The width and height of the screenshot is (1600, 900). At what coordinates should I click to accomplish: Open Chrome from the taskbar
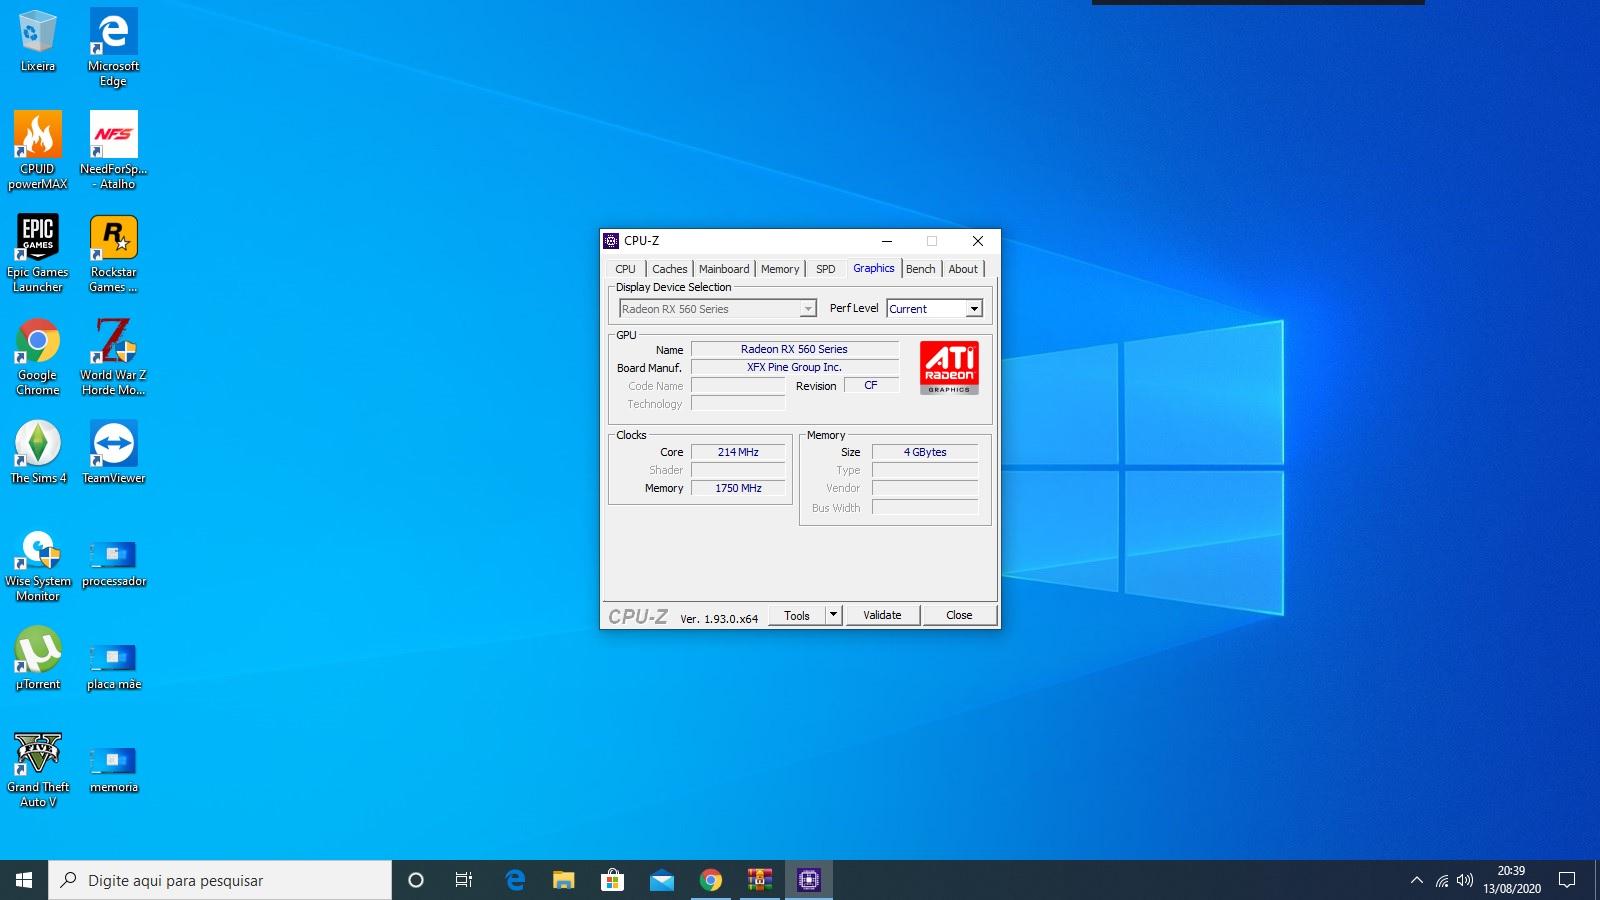tap(711, 880)
